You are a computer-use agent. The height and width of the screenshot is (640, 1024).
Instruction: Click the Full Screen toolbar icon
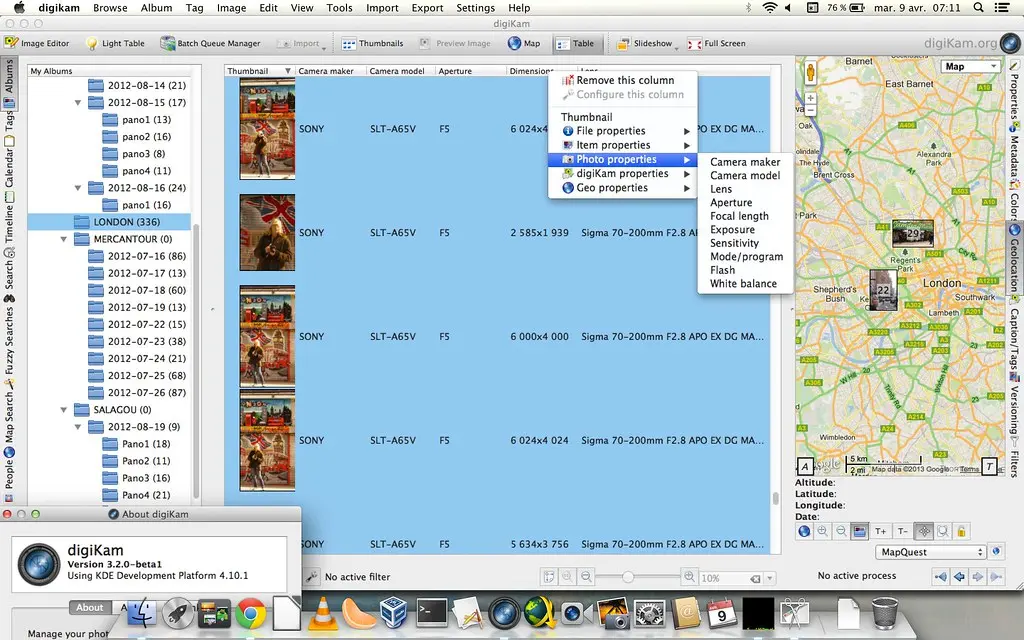tap(717, 44)
